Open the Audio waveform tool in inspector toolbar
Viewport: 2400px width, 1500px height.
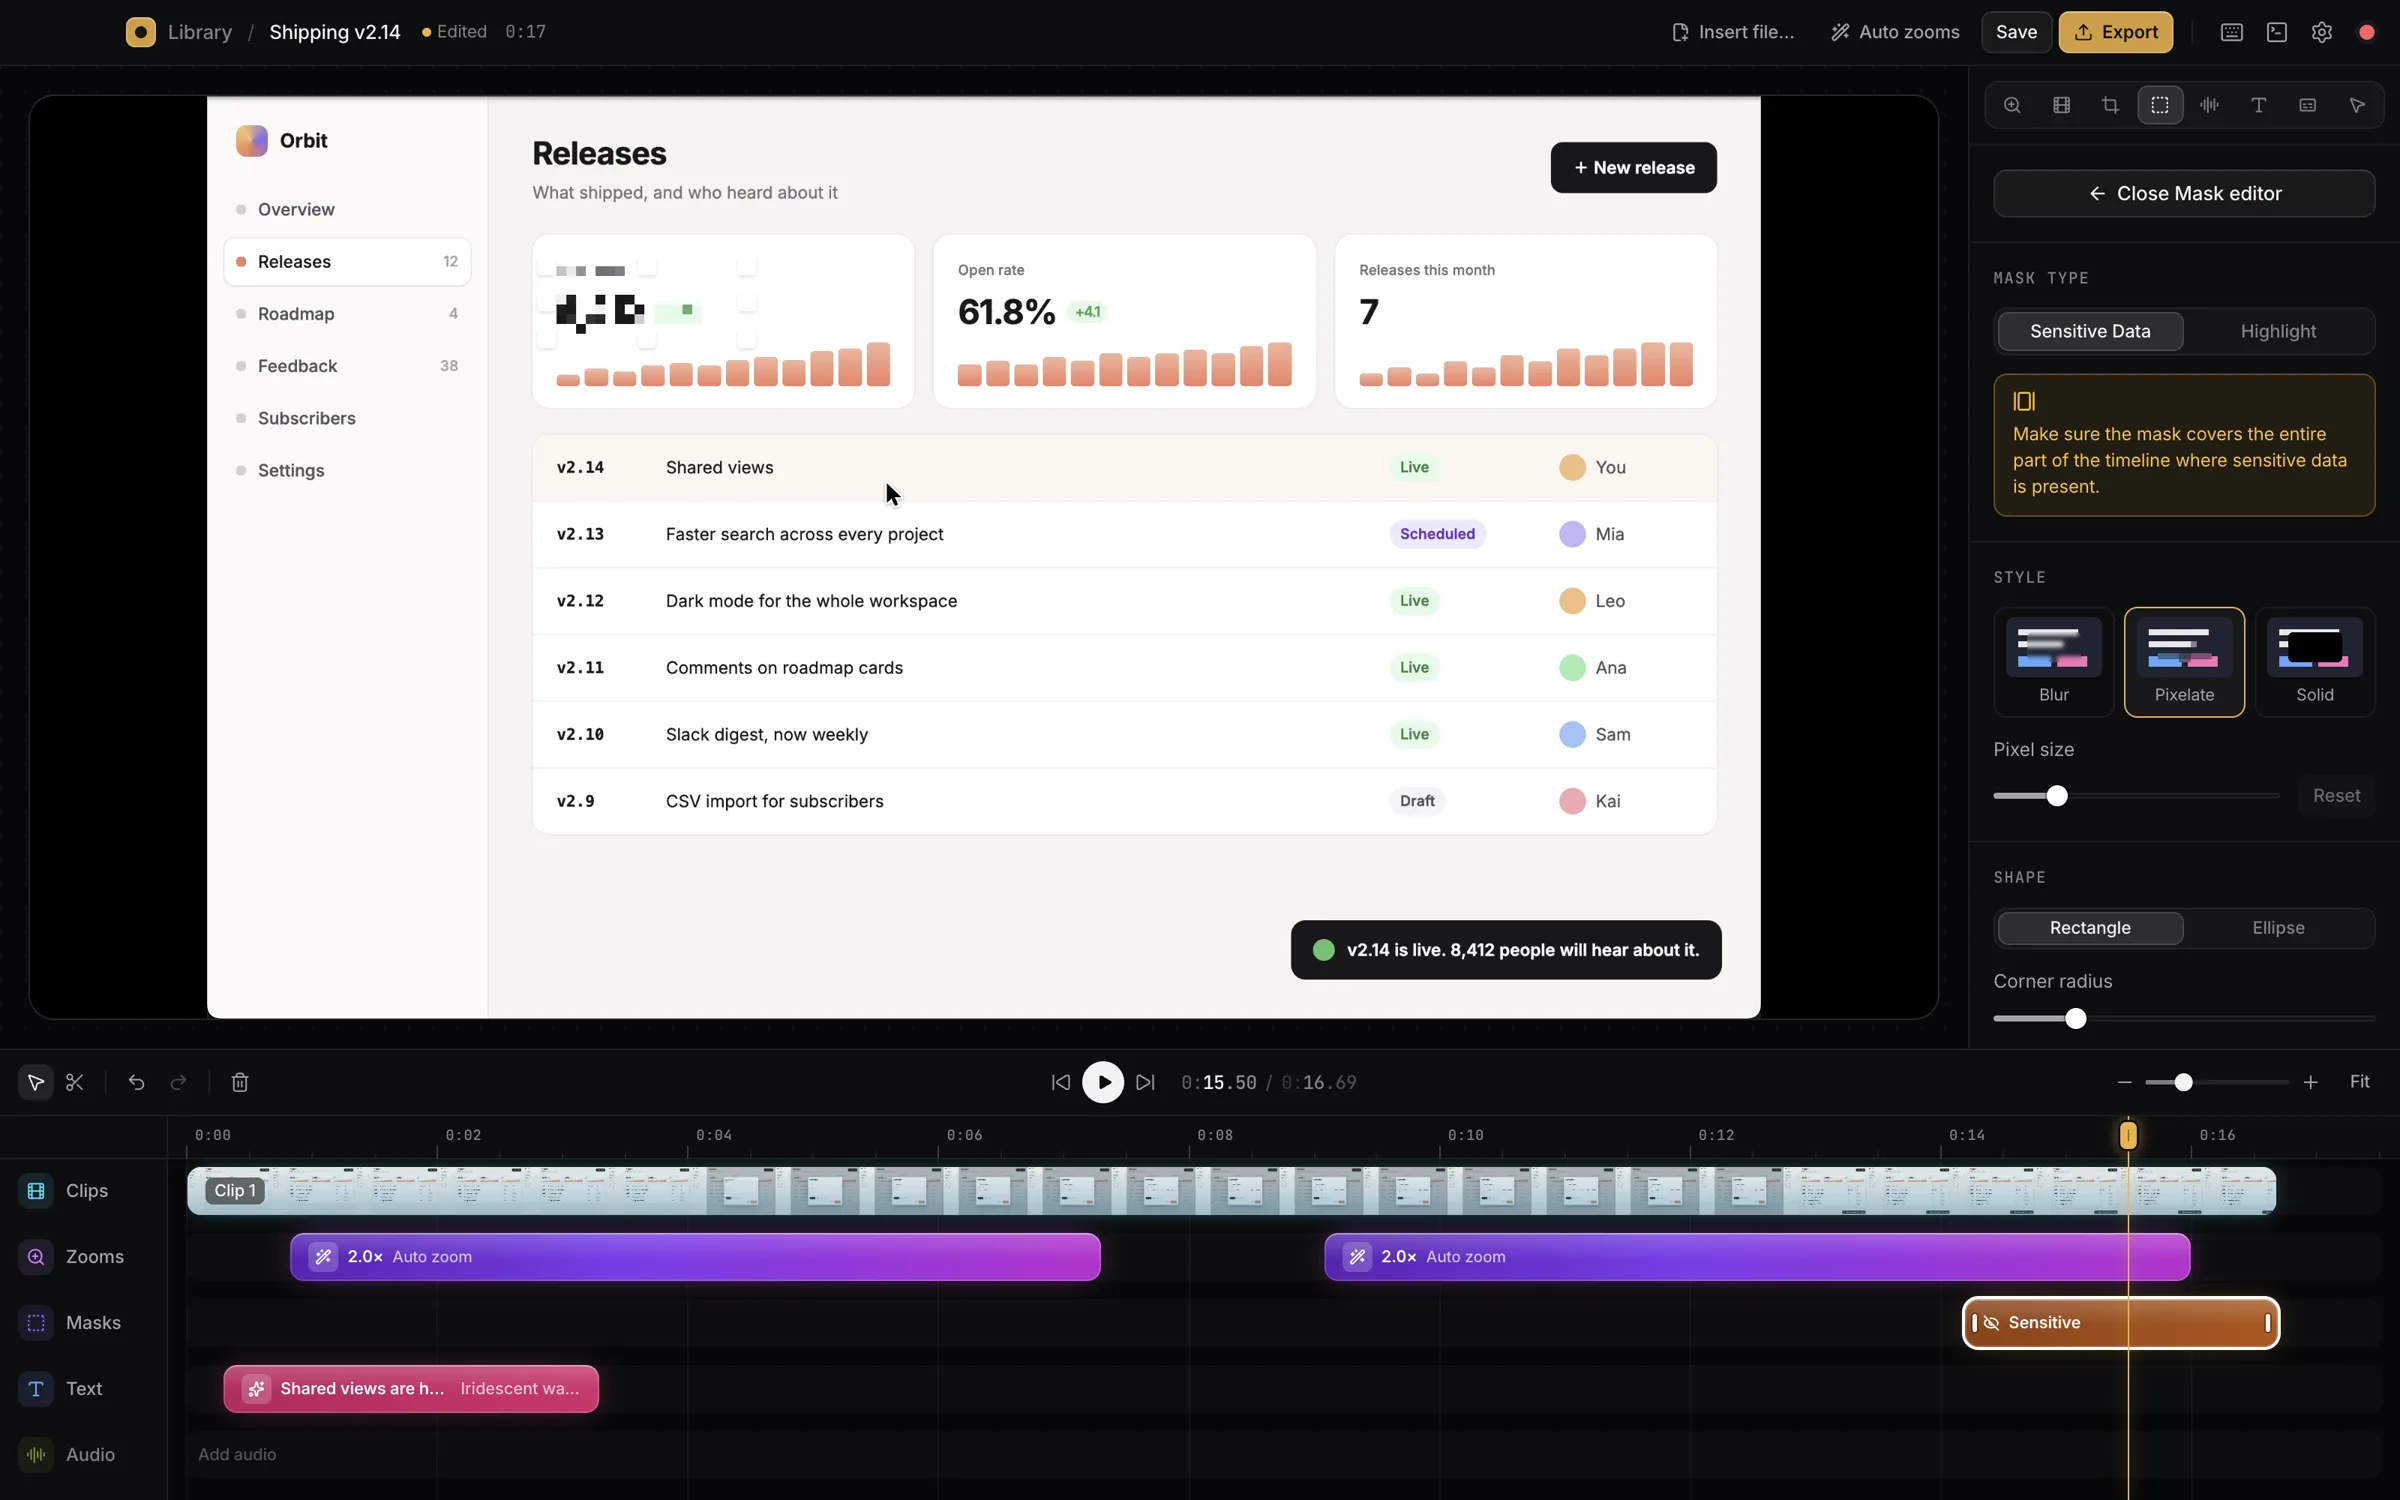coord(2209,105)
